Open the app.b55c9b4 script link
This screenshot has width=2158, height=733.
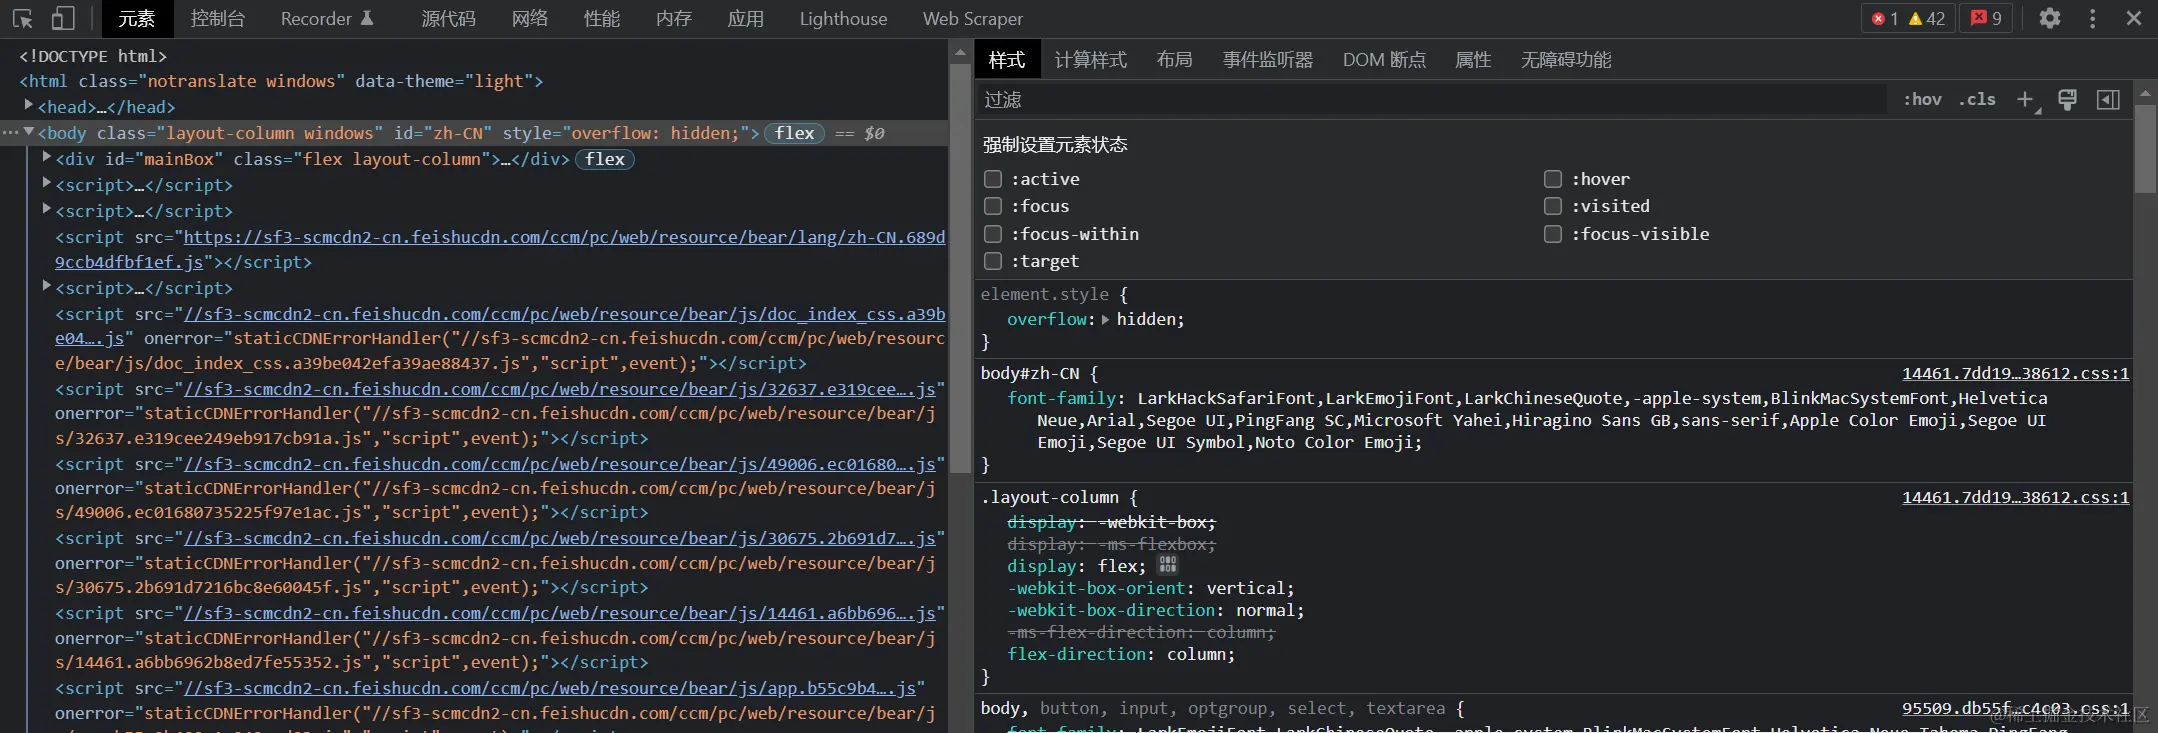point(550,688)
